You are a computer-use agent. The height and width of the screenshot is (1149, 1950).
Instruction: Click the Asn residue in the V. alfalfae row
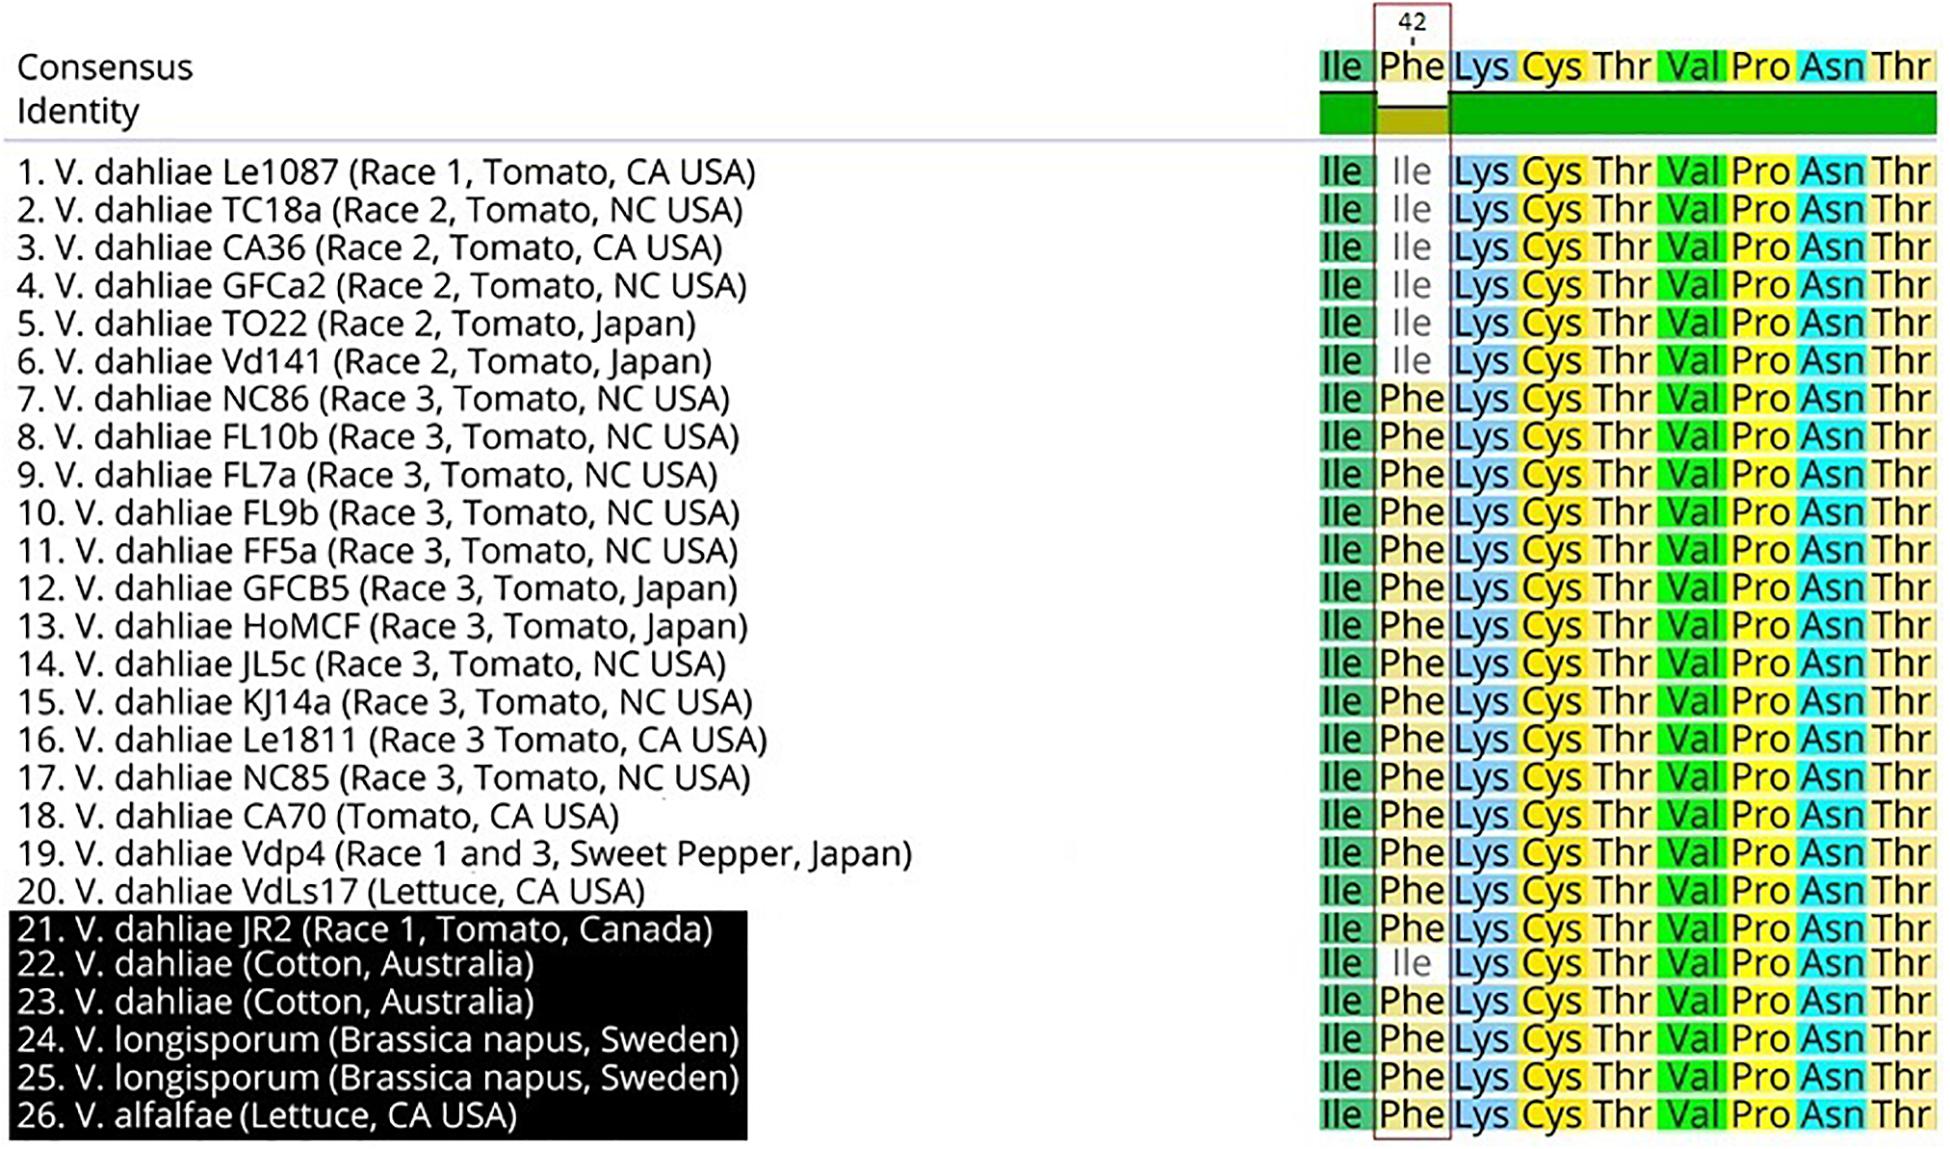[x=1832, y=1115]
